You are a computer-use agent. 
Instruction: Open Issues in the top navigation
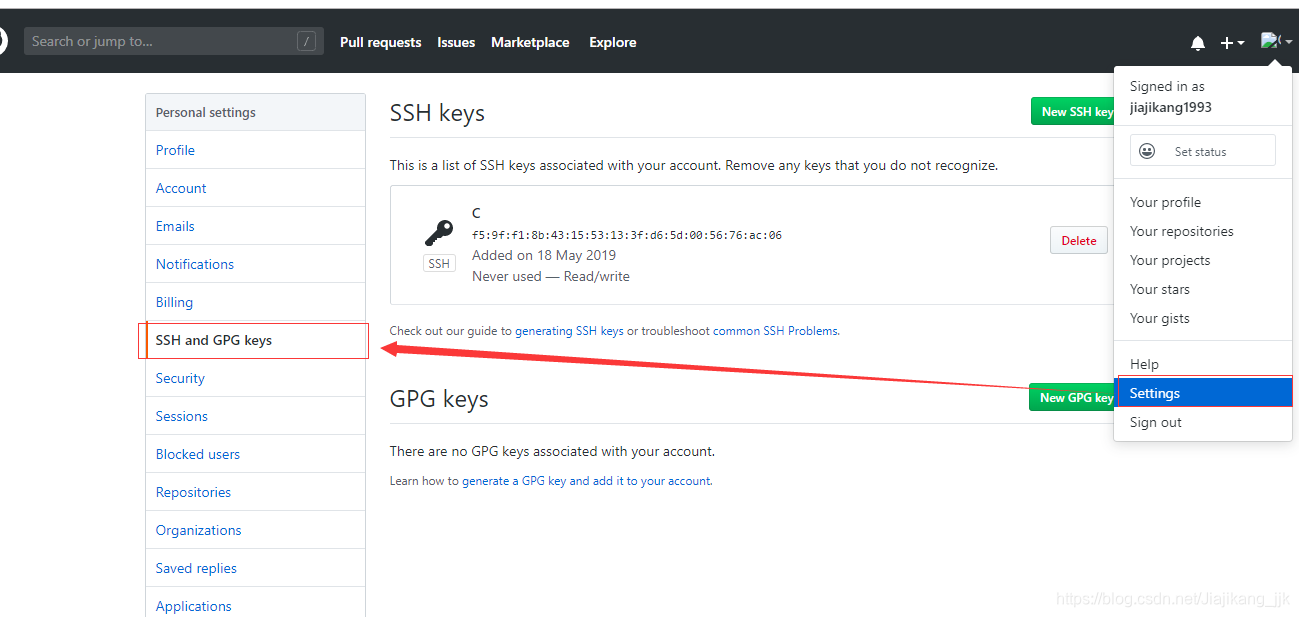pyautogui.click(x=456, y=42)
